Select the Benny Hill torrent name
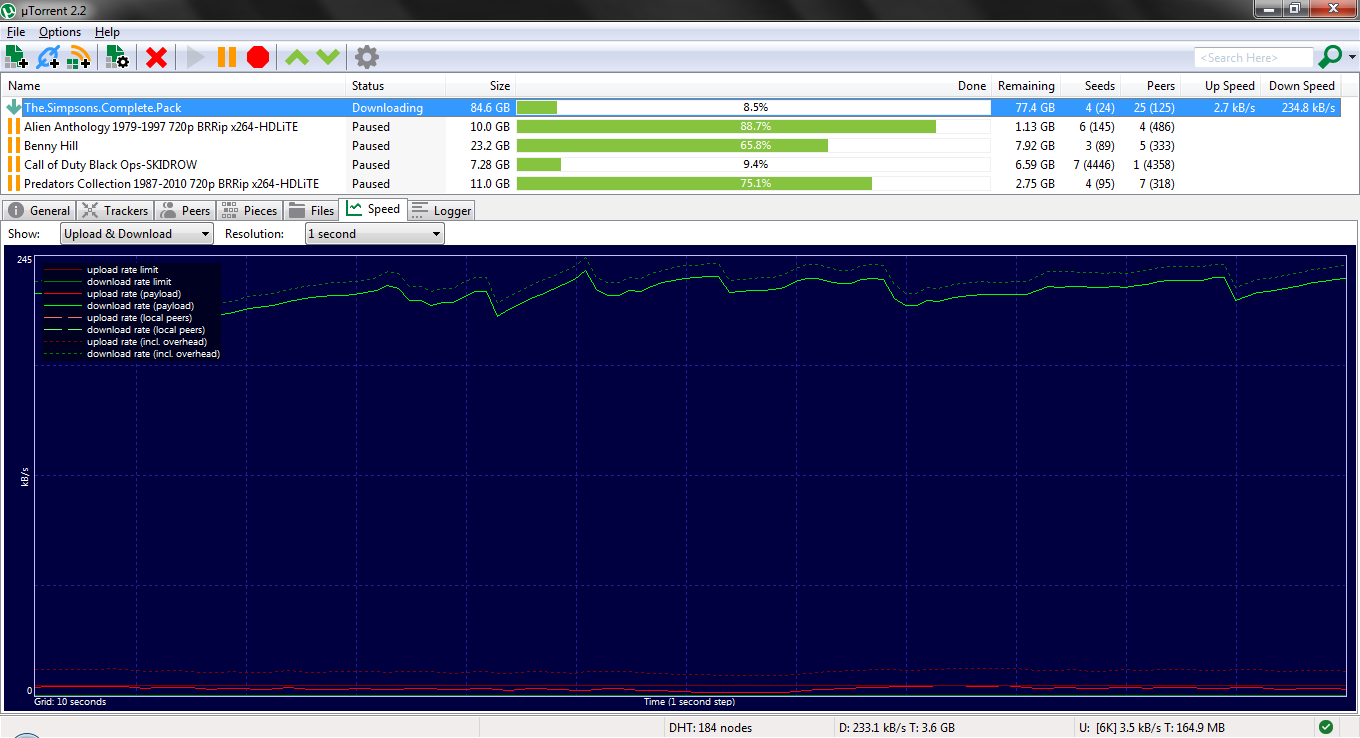This screenshot has width=1360, height=738. coord(51,146)
